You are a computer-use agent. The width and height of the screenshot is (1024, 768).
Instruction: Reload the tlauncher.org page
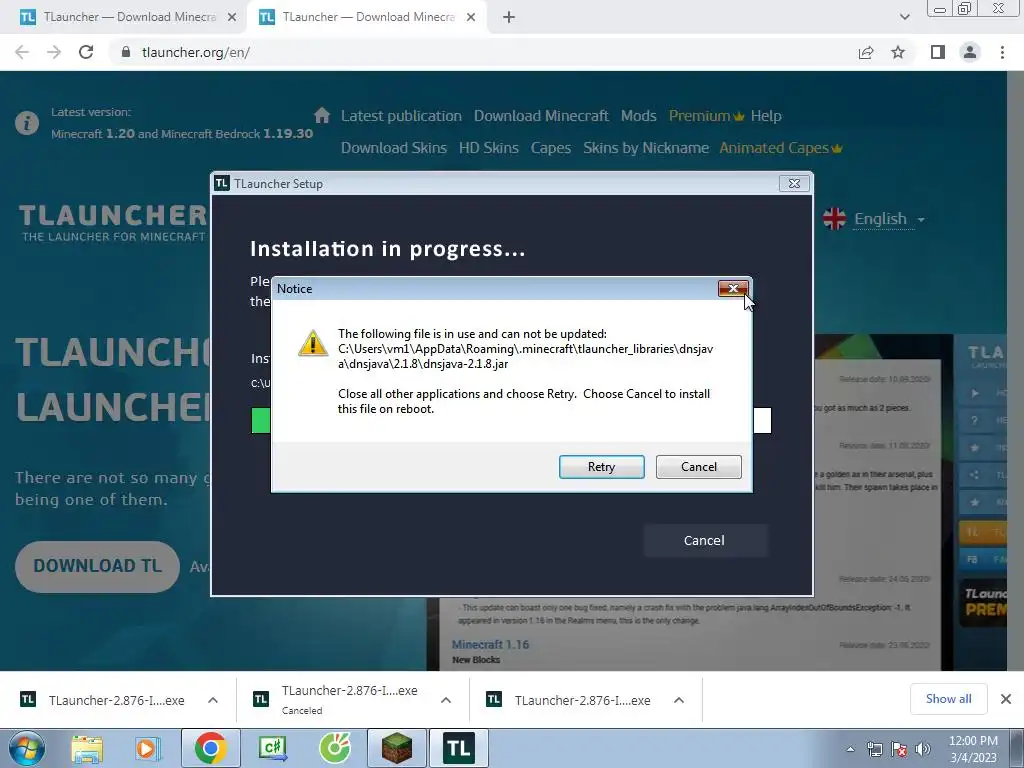click(x=86, y=52)
